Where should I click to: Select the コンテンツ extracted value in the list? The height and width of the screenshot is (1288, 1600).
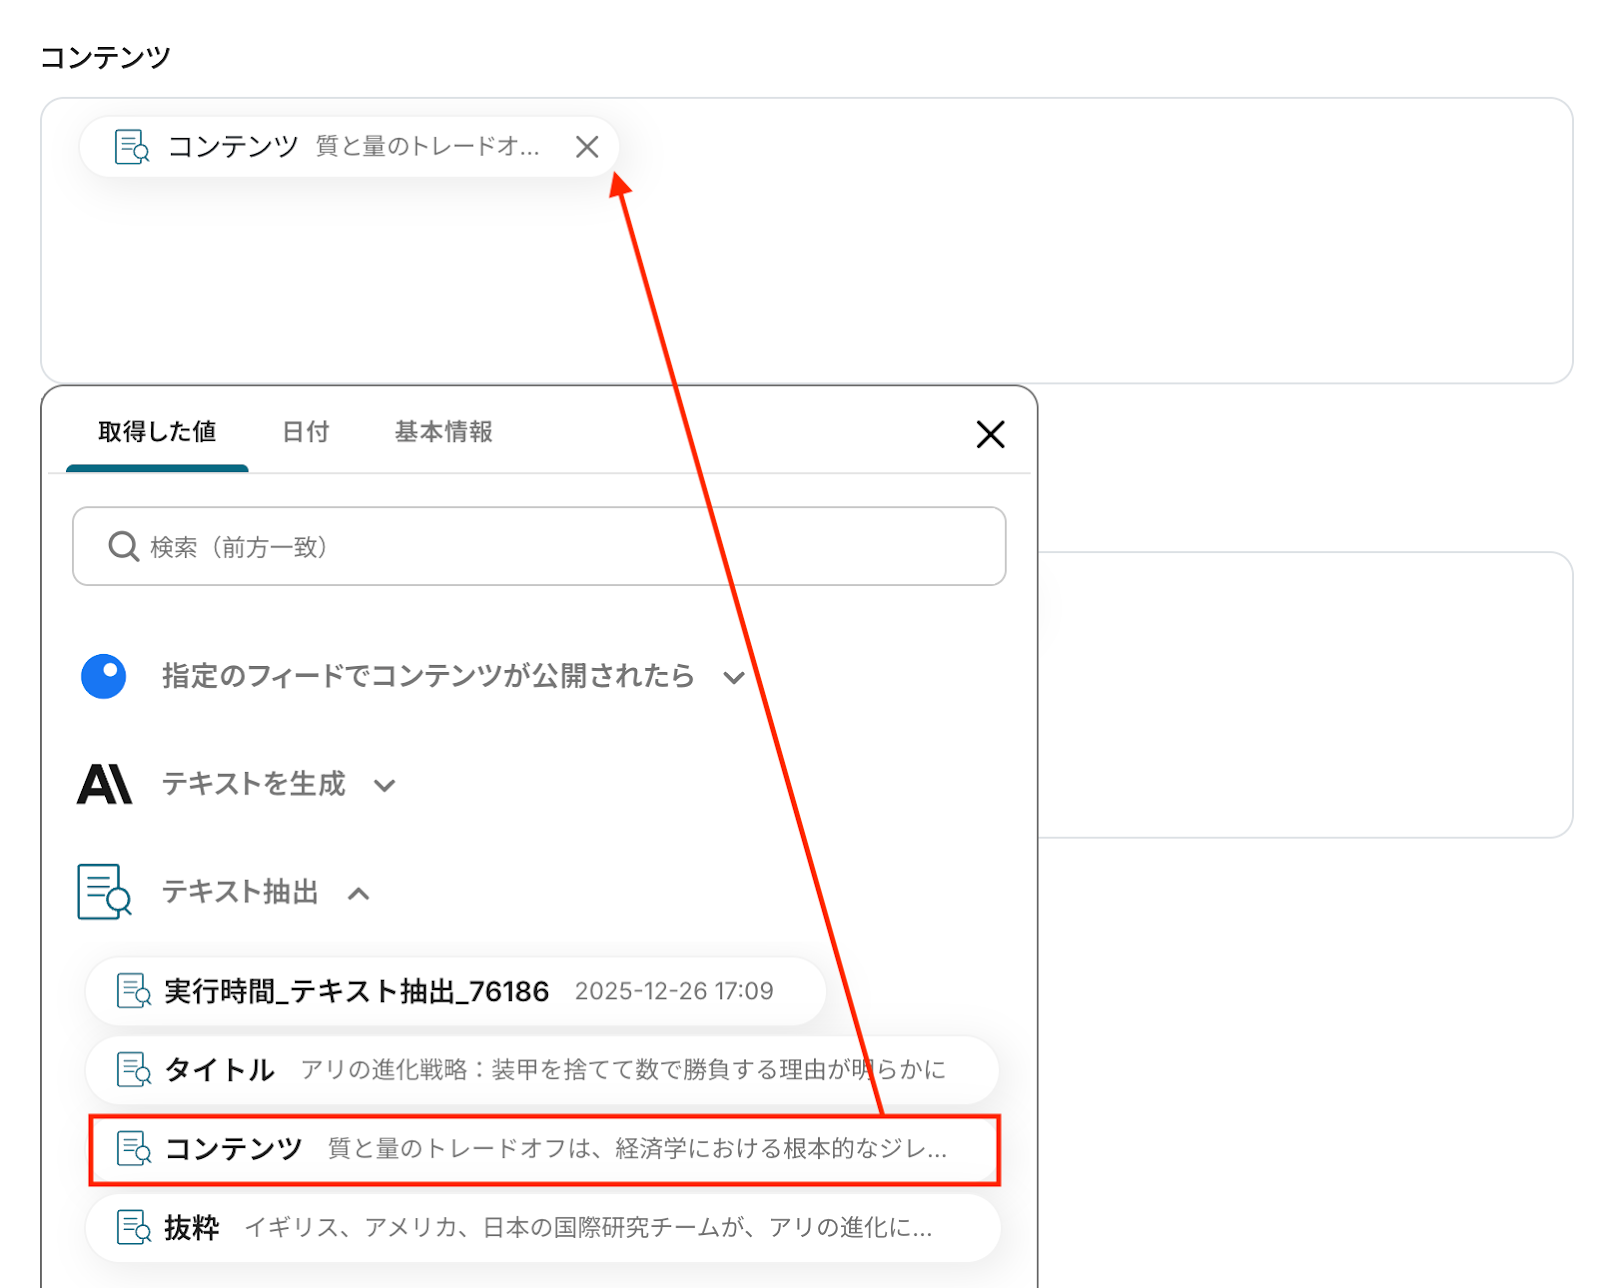545,1150
